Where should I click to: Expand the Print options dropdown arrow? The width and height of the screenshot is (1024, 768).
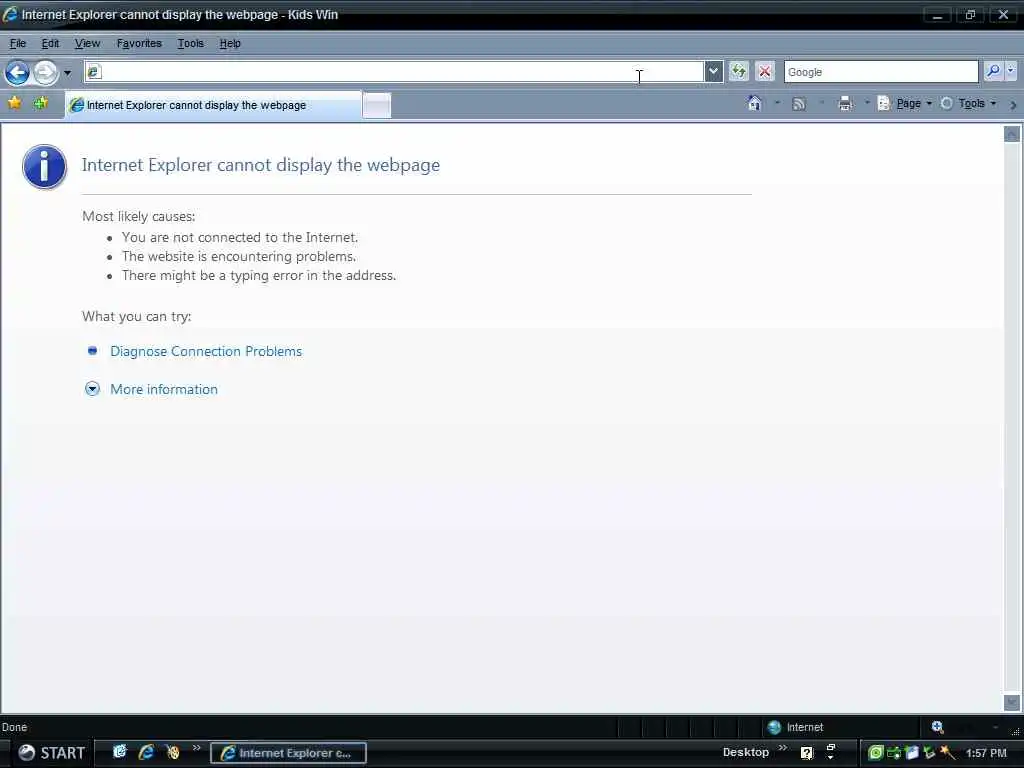pos(867,103)
